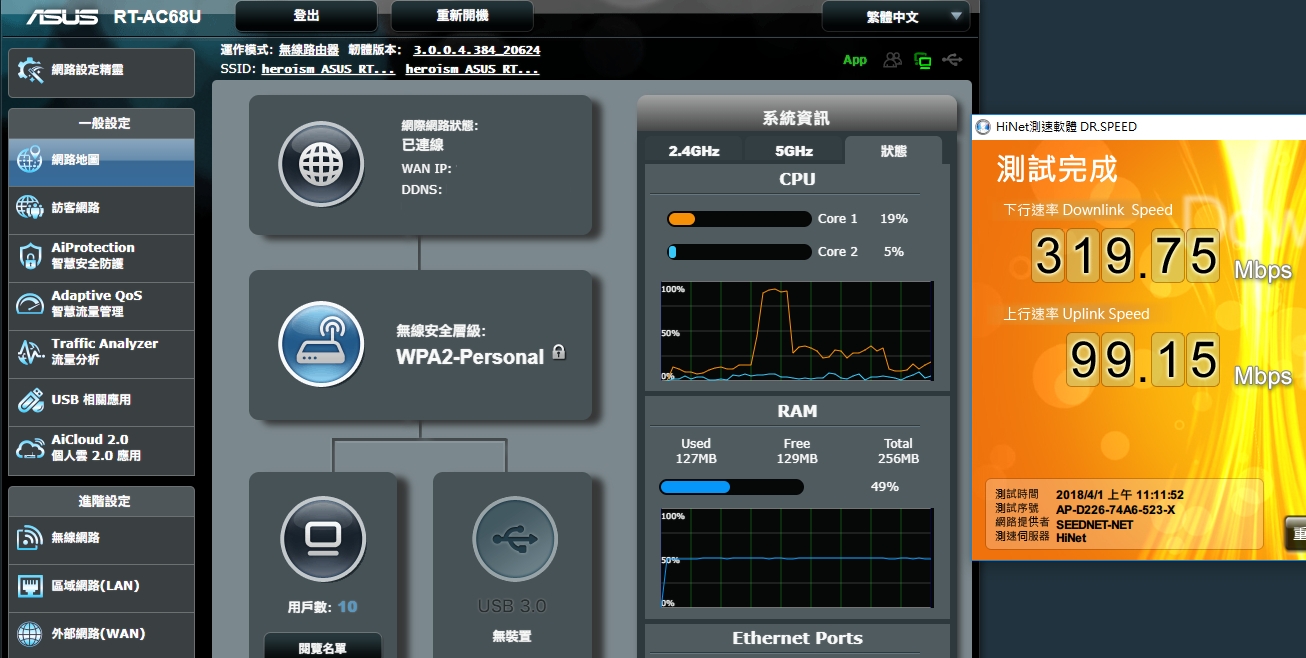Click the lock icon beside WPA2-Personal
Screen dimensions: 1306x658
(x=559, y=352)
